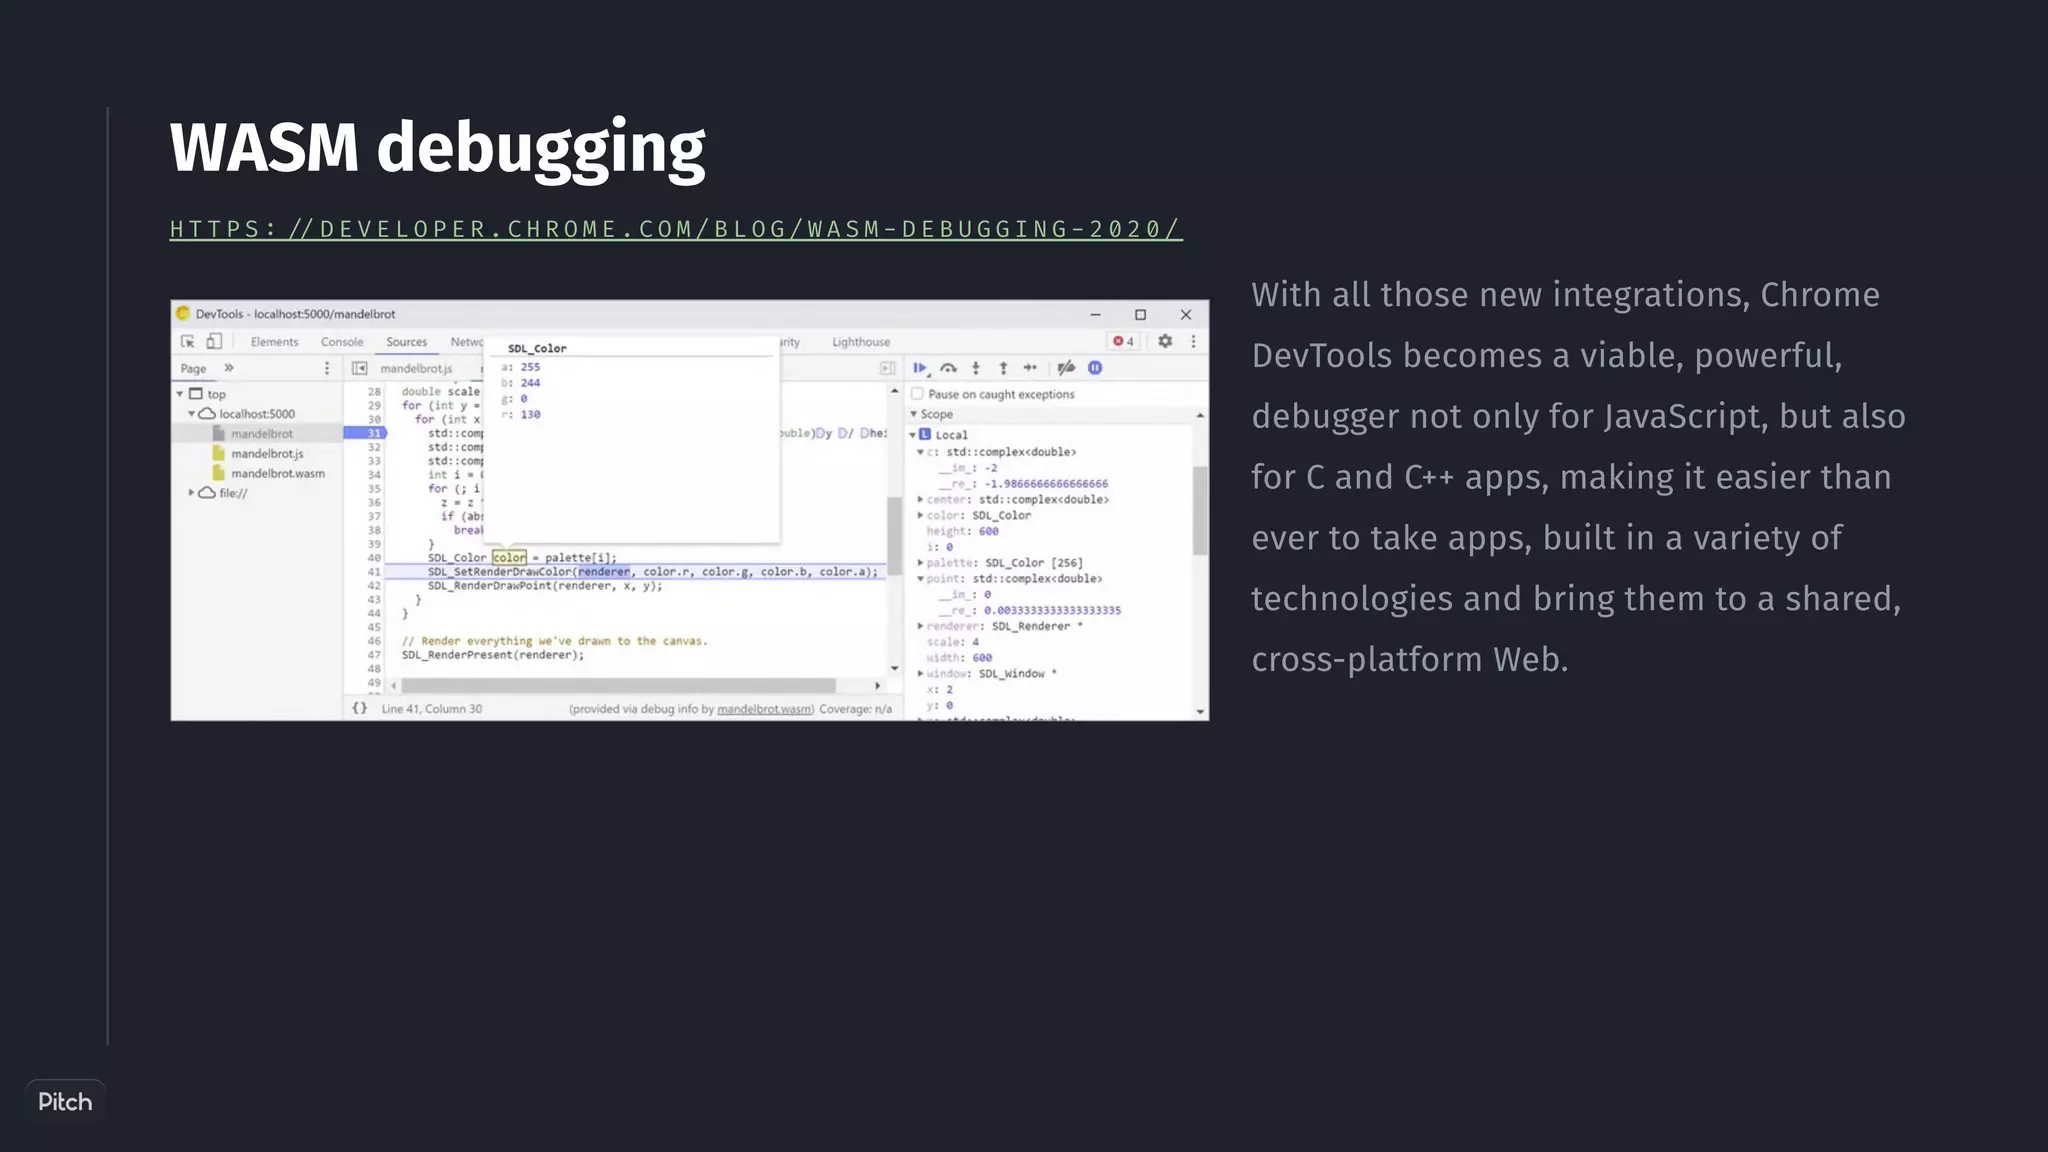The image size is (2048, 1152).
Task: Collapse the top frame tree node
Action: coord(180,394)
